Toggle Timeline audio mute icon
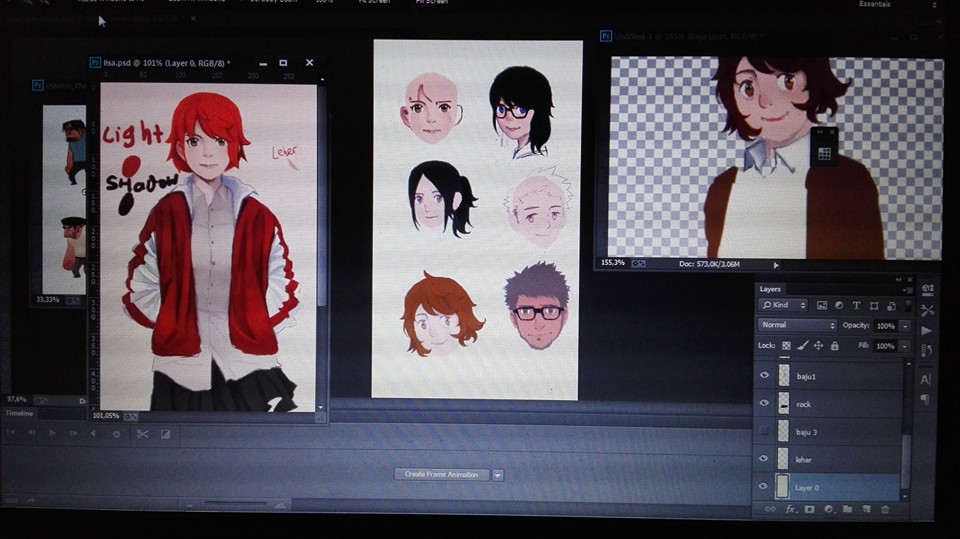 (93, 434)
